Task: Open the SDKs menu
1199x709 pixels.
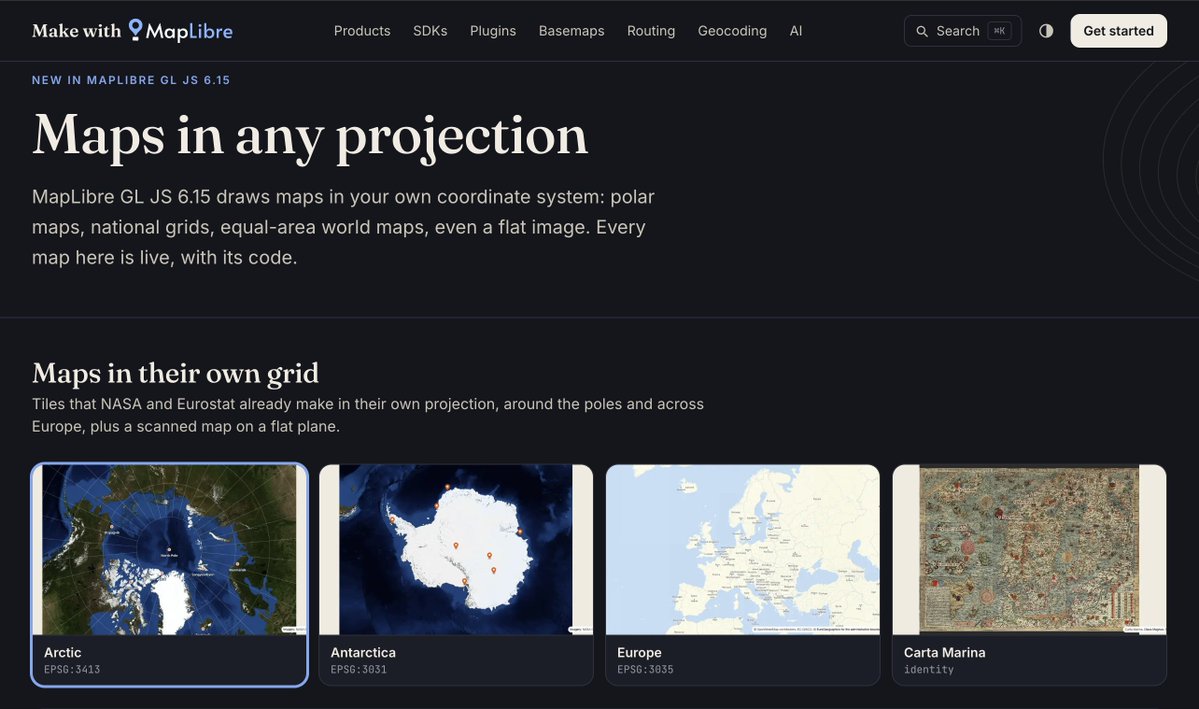Action: point(430,31)
